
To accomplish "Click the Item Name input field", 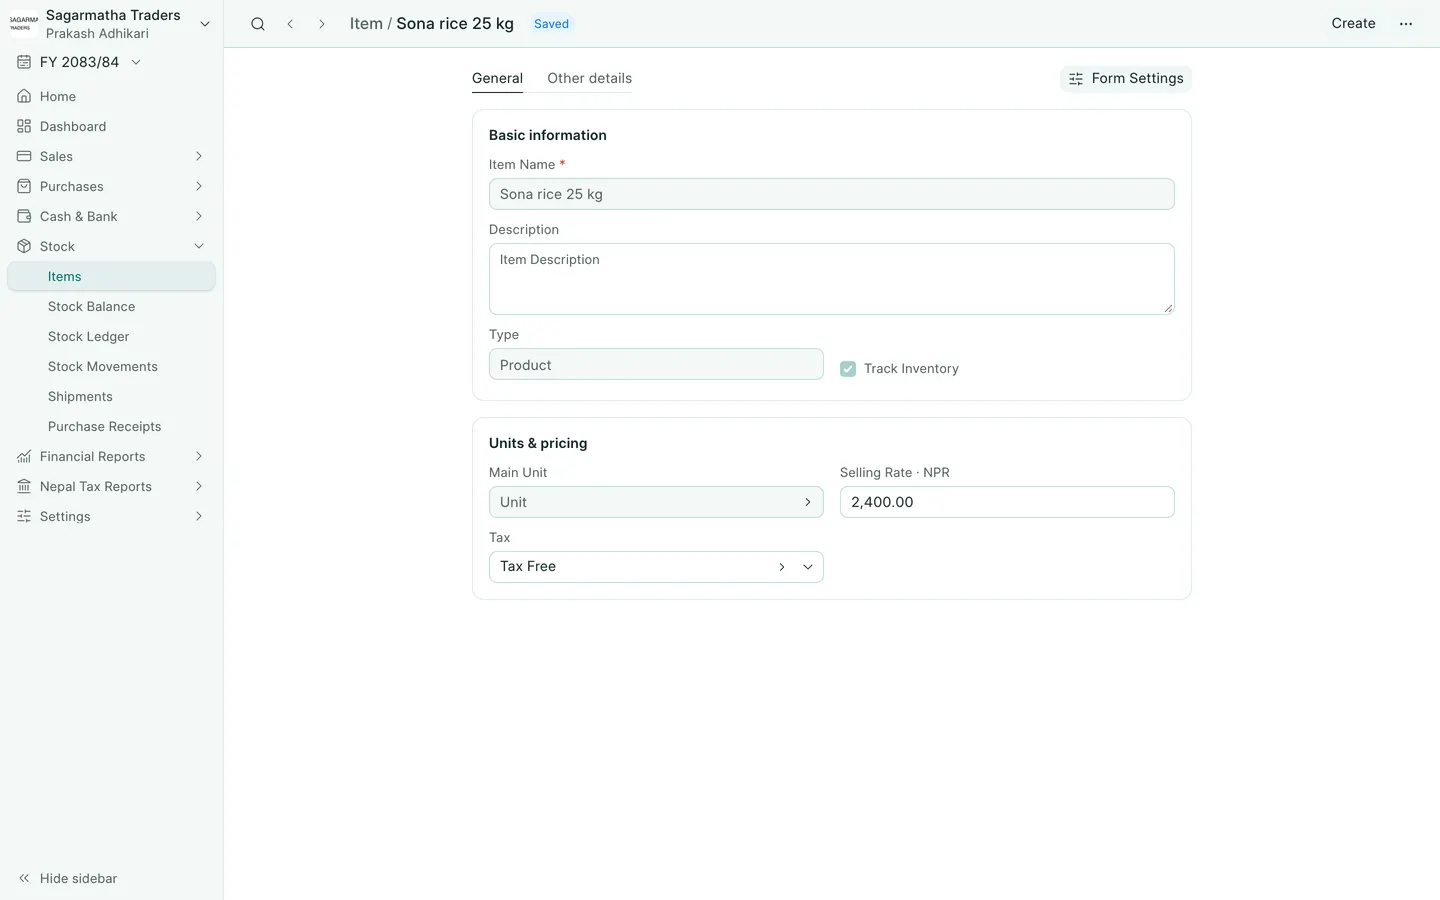I will (831, 194).
